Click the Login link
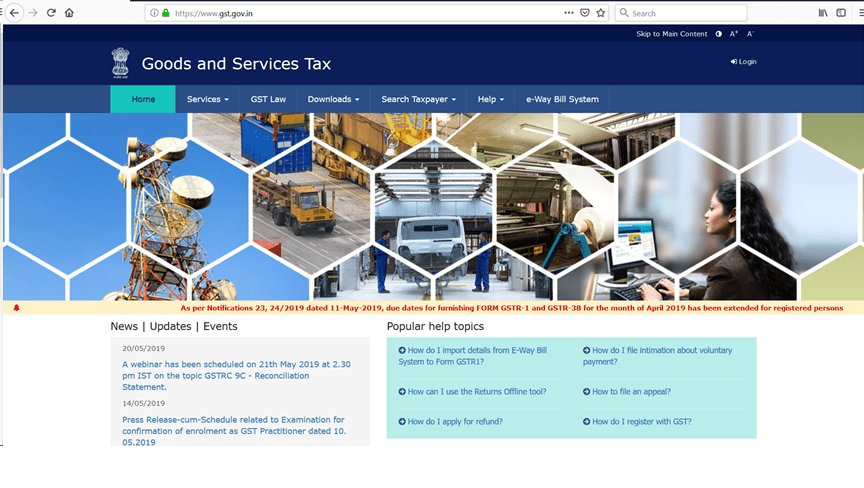This screenshot has width=864, height=488. tap(743, 62)
